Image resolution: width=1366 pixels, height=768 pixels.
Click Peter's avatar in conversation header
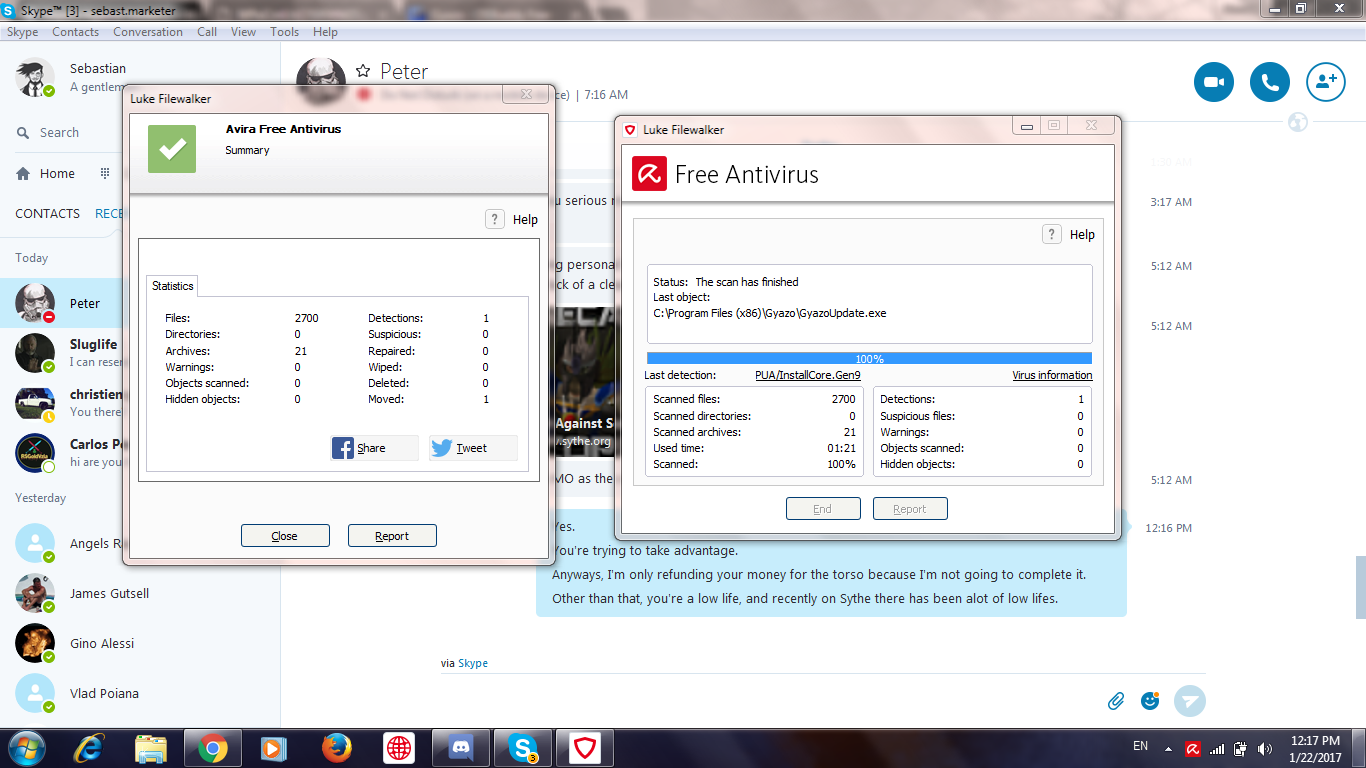tap(322, 81)
